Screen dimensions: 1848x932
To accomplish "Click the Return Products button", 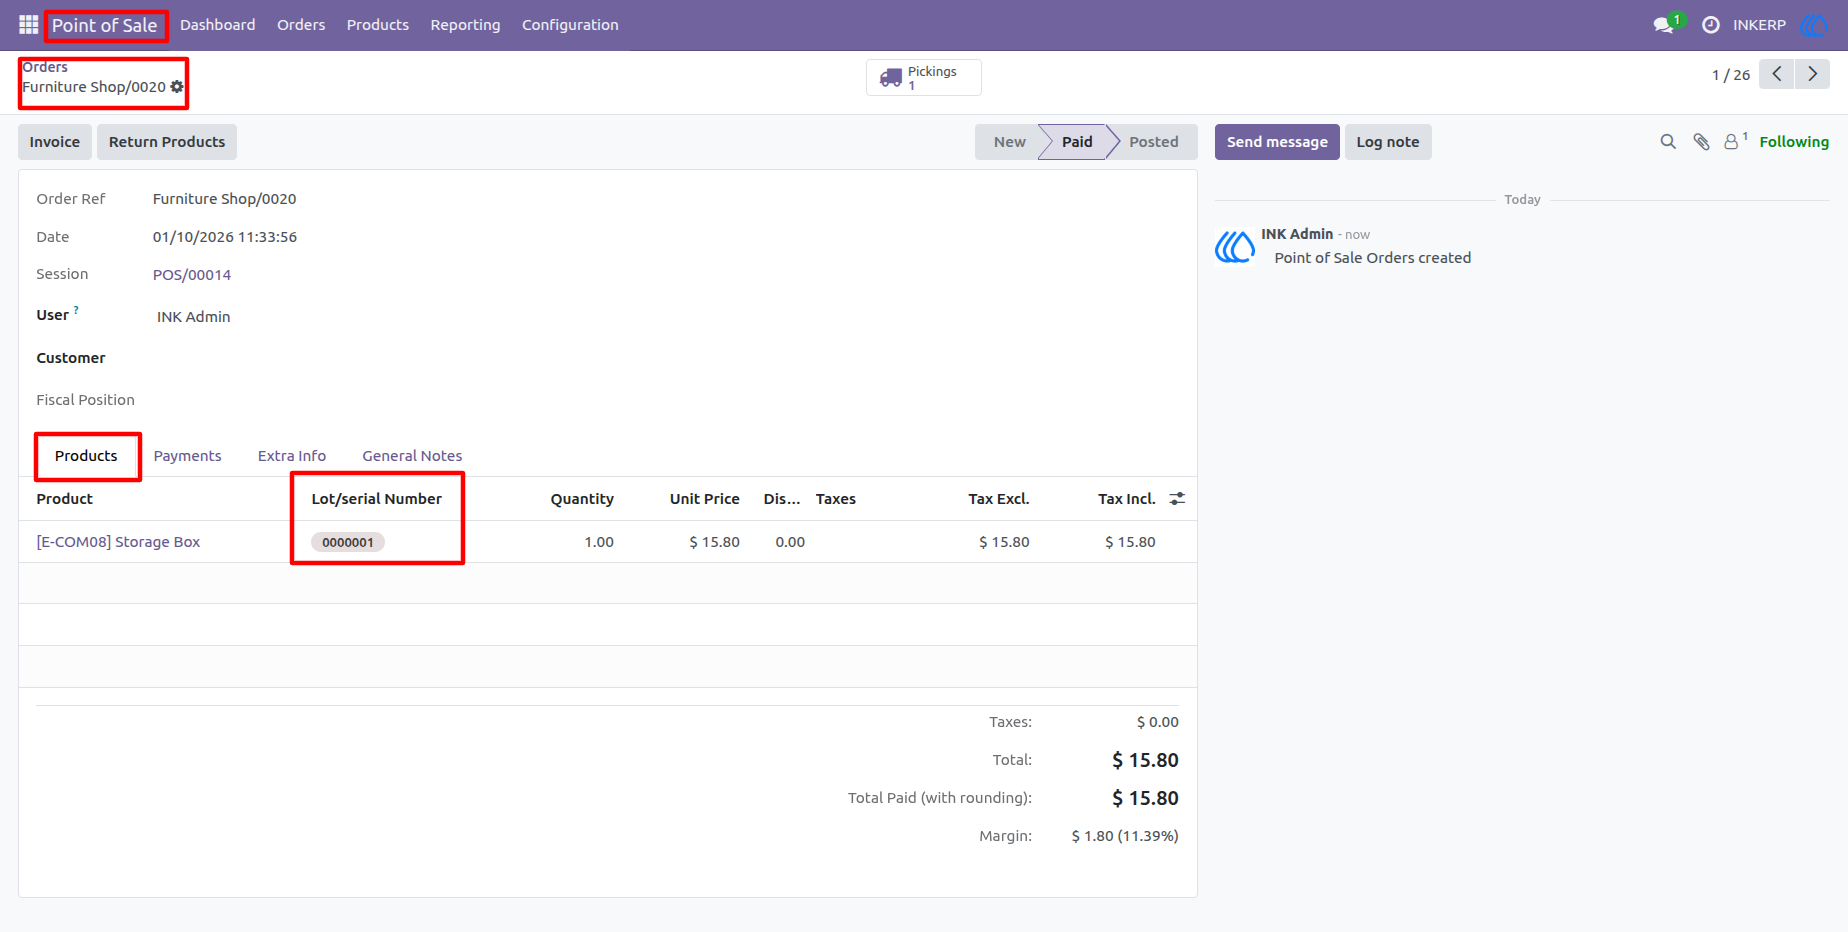I will (x=167, y=142).
